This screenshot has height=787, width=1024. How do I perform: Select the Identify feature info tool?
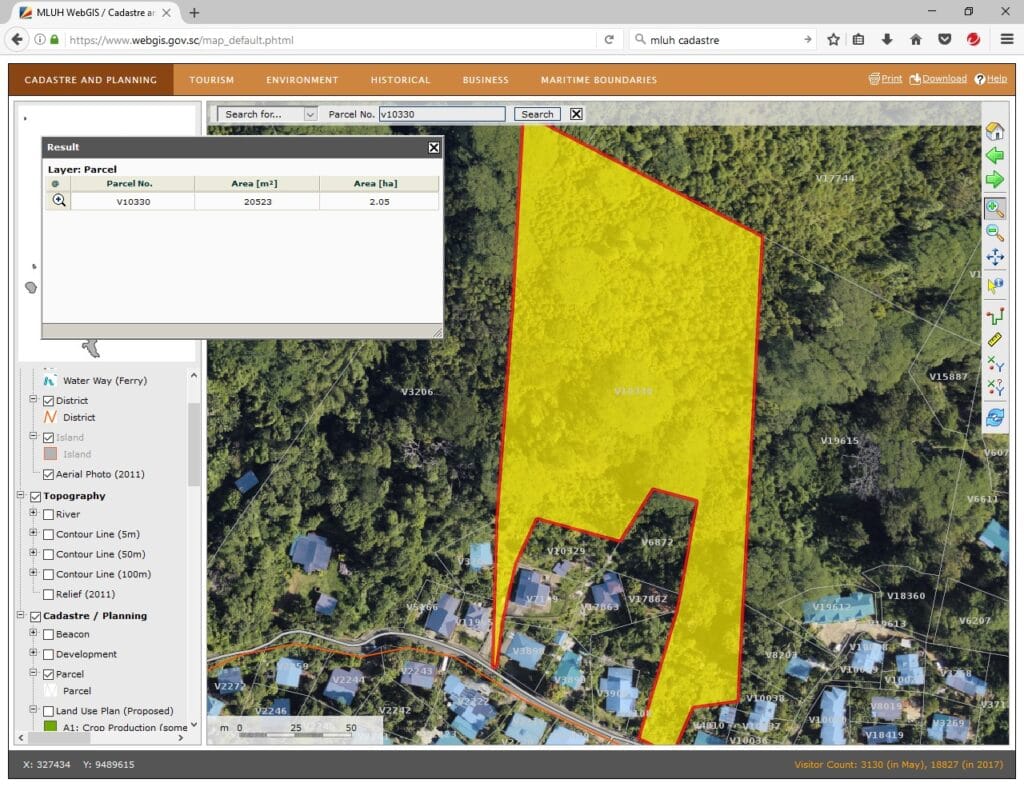coord(994,285)
